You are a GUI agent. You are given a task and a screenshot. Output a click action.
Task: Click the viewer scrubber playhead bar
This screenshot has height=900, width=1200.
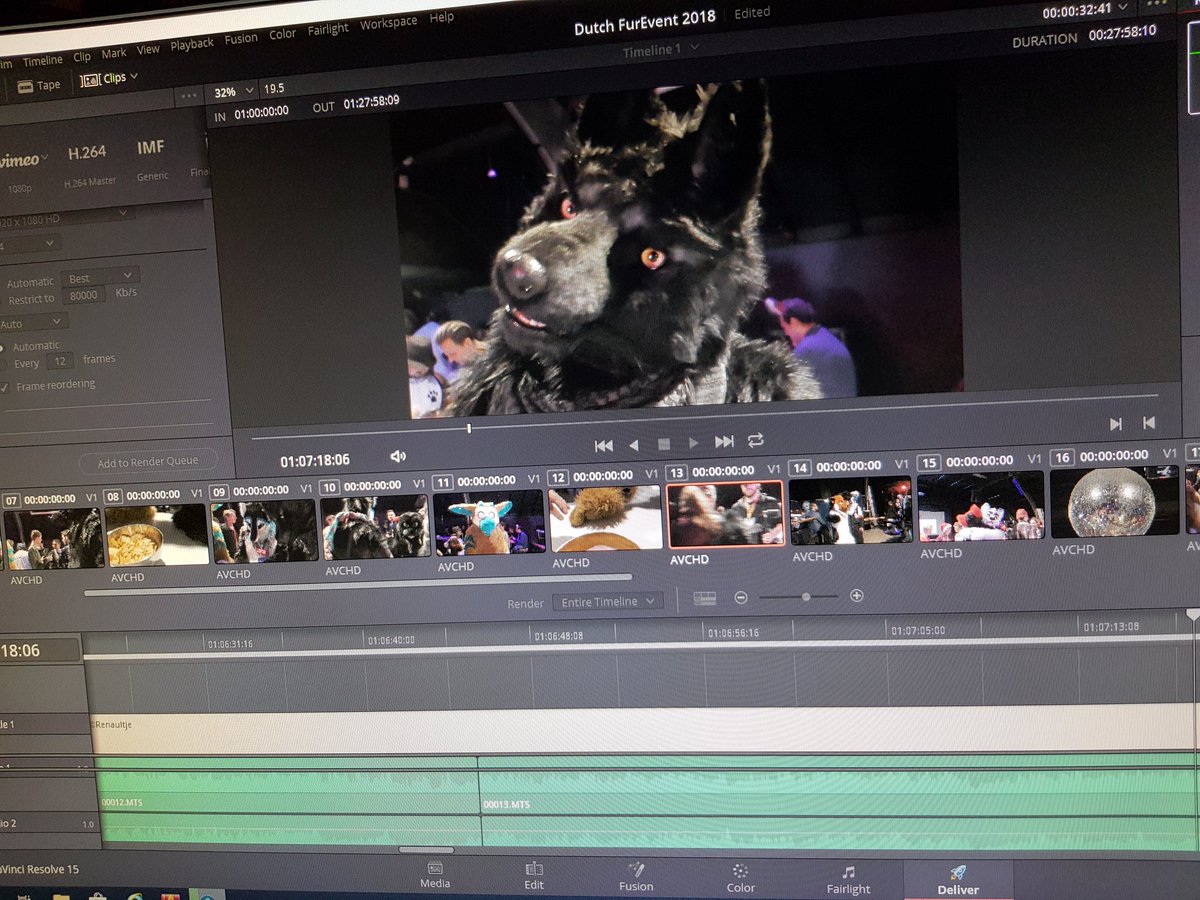[x=469, y=428]
